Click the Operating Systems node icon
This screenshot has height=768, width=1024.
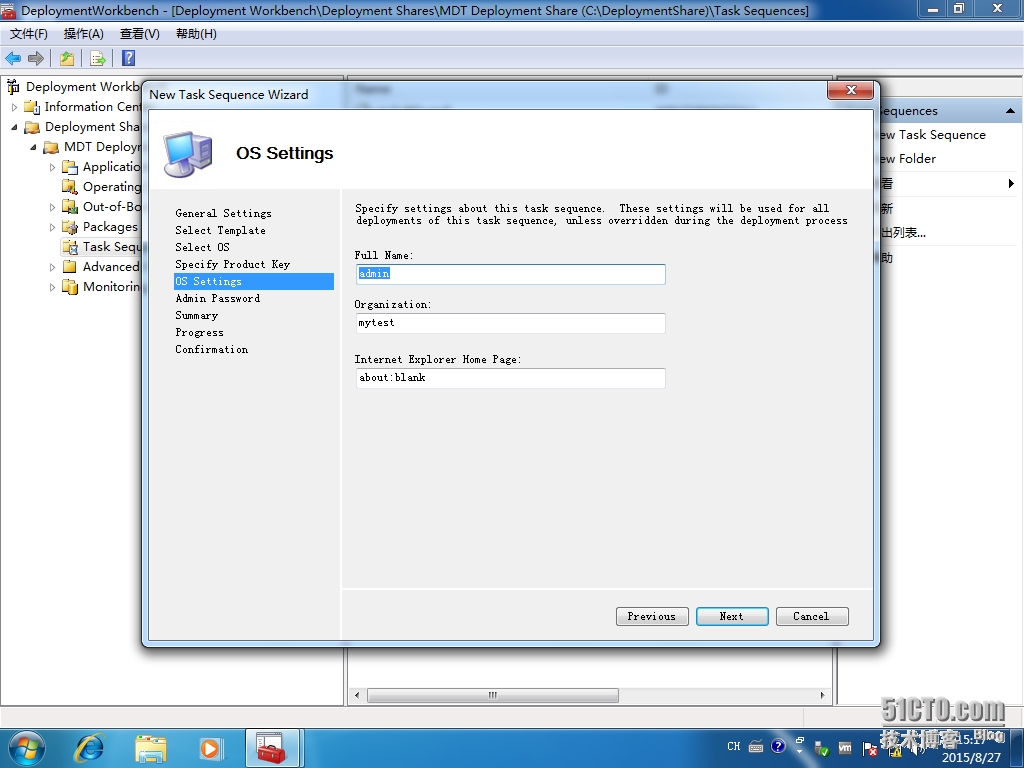[70, 187]
